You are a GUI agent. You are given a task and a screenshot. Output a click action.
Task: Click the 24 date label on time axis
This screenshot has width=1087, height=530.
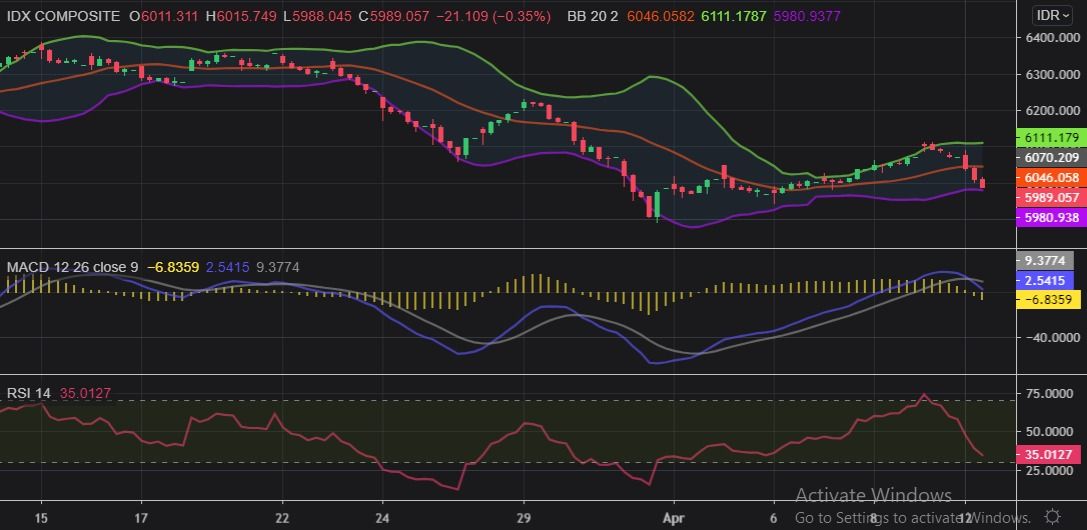[x=383, y=518]
